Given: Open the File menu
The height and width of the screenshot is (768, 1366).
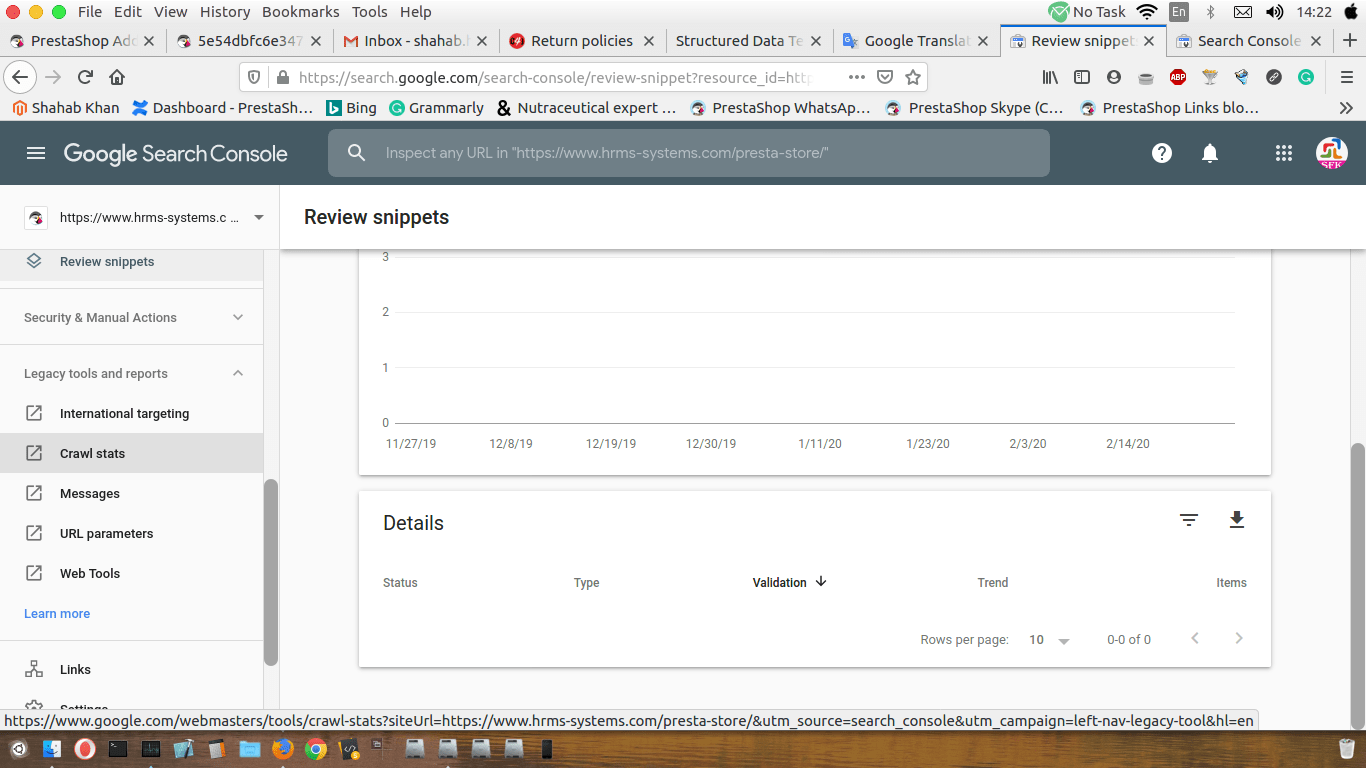Looking at the screenshot, I should (89, 12).
